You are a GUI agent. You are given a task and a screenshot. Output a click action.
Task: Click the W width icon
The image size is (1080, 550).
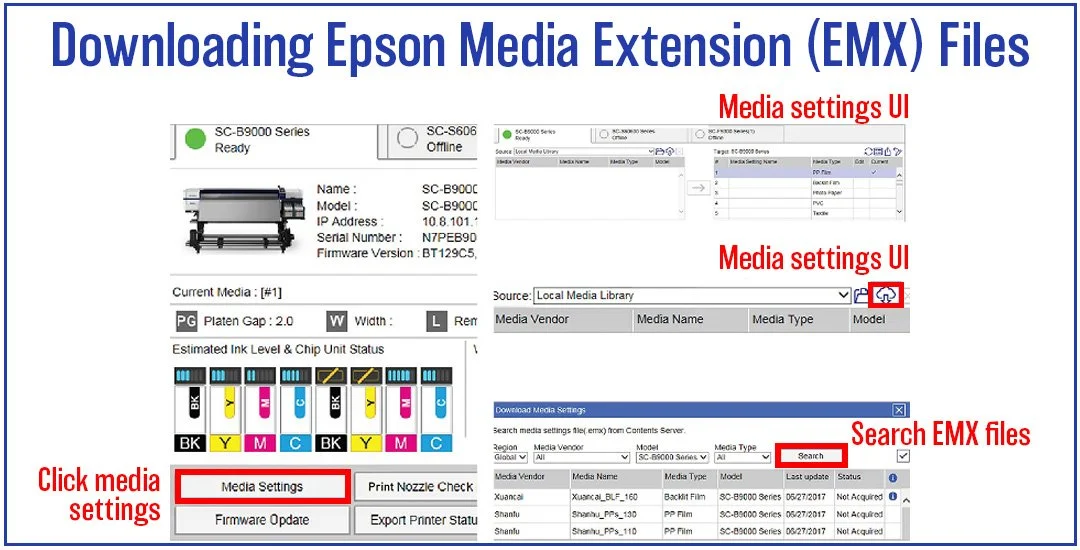tap(337, 321)
